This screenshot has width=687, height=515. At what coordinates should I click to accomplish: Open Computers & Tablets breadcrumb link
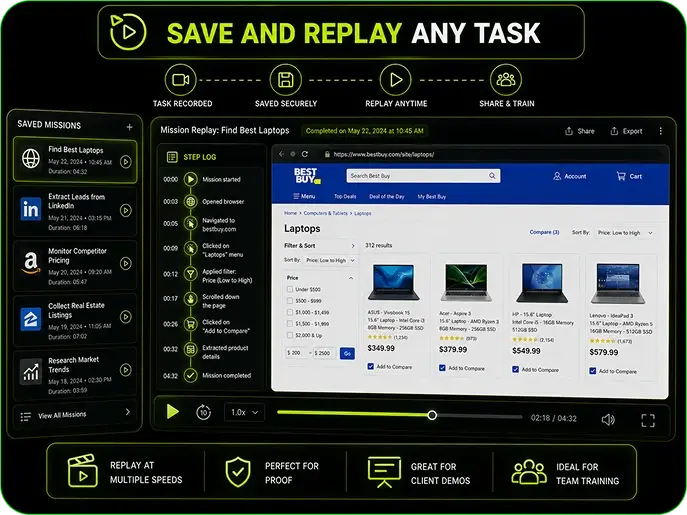(326, 213)
